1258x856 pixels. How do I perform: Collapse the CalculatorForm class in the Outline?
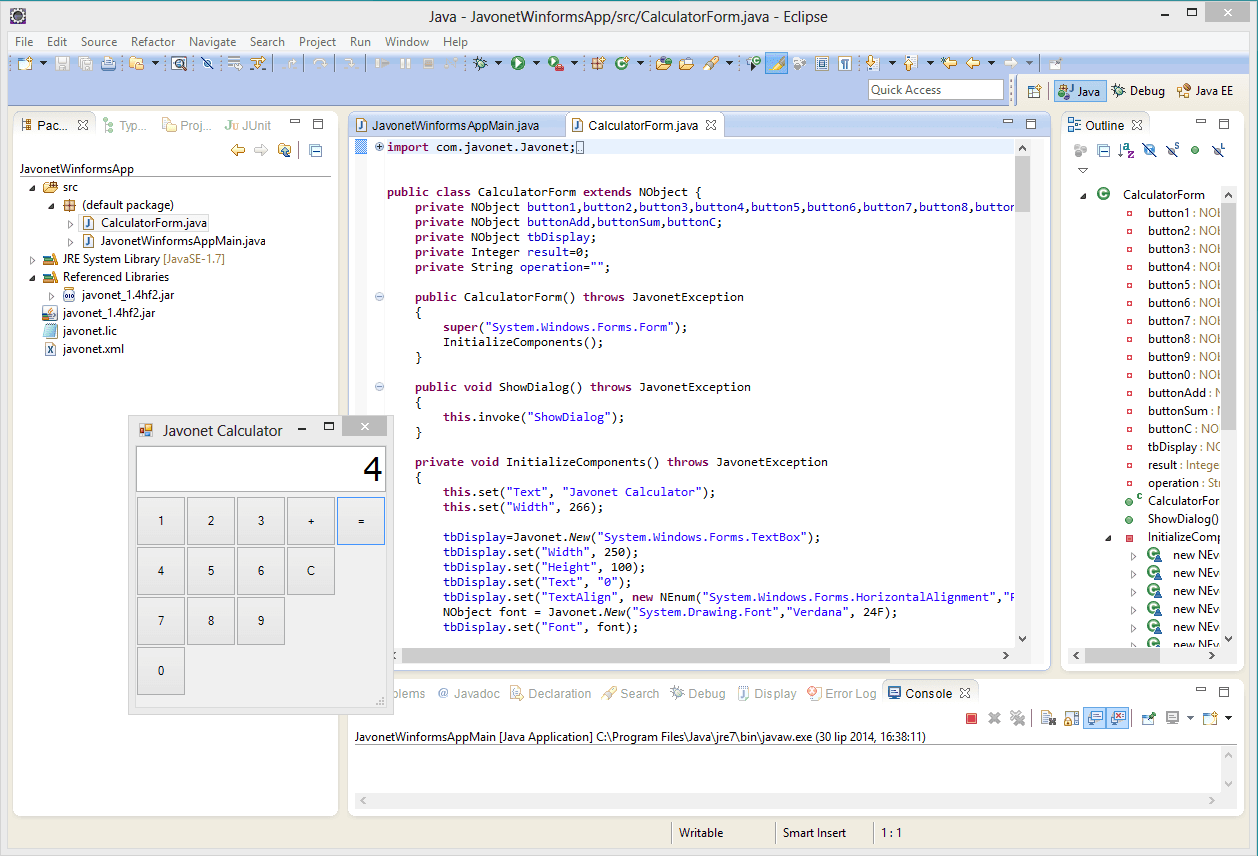1084,195
